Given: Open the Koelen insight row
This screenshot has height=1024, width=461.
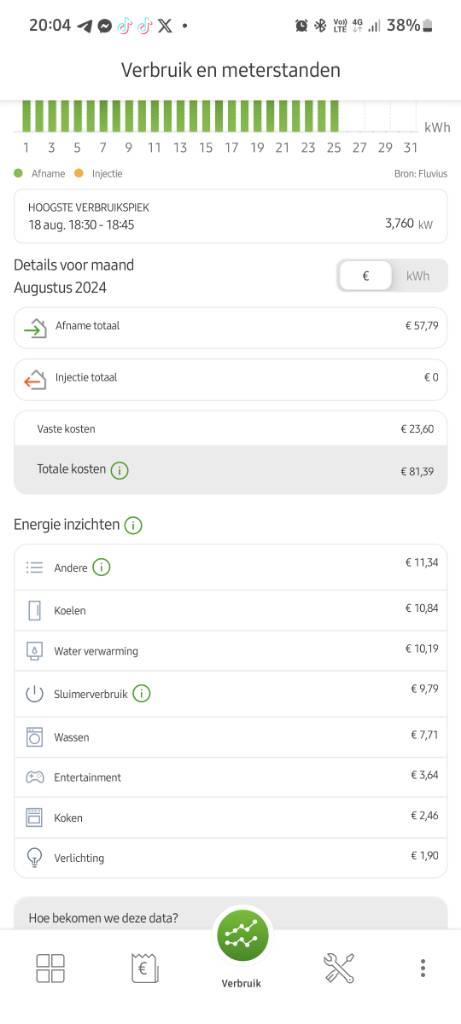Looking at the screenshot, I should click(x=230, y=611).
